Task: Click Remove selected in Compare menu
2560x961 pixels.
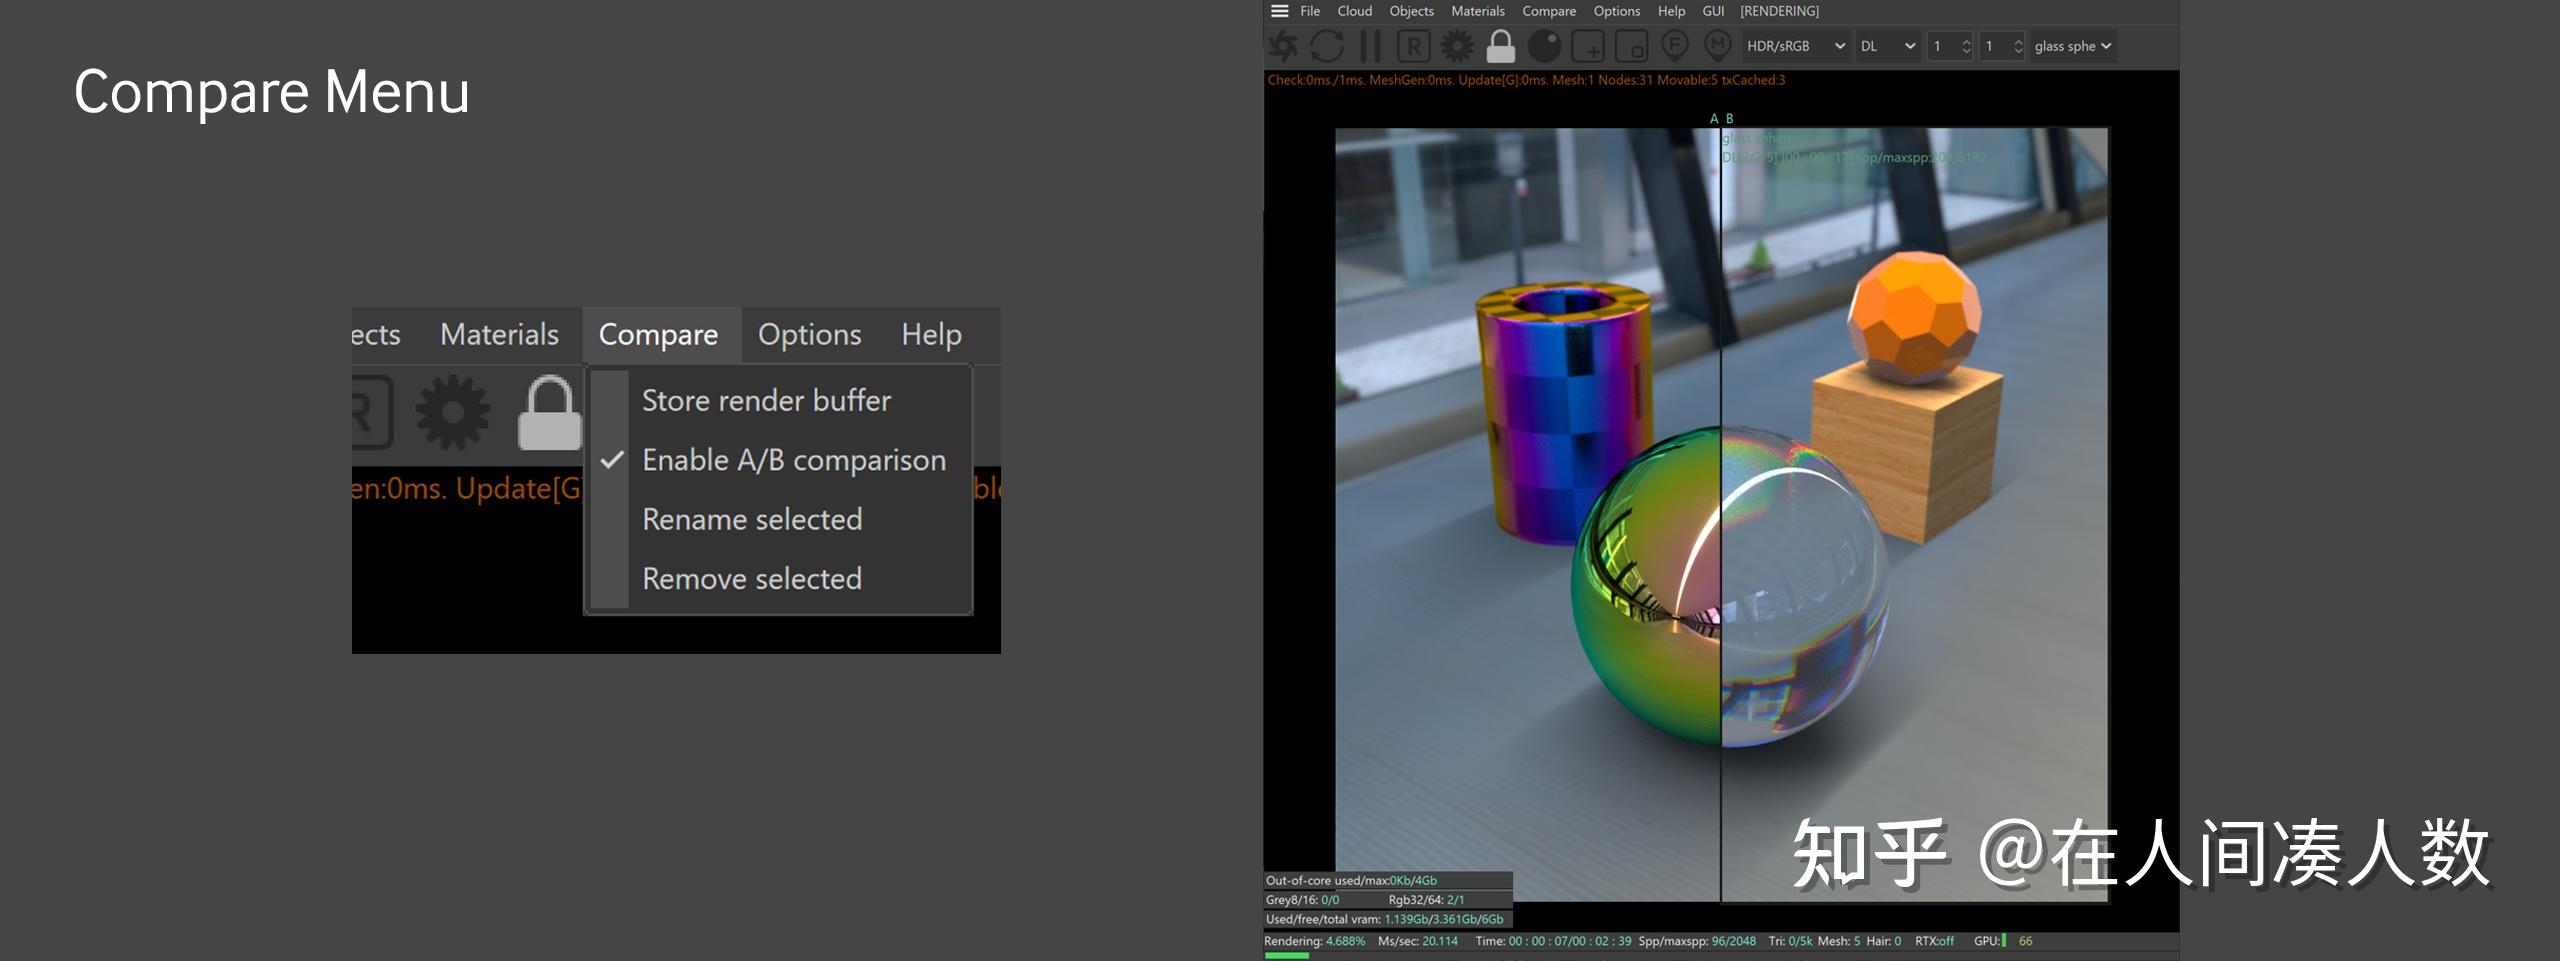Action: click(751, 579)
